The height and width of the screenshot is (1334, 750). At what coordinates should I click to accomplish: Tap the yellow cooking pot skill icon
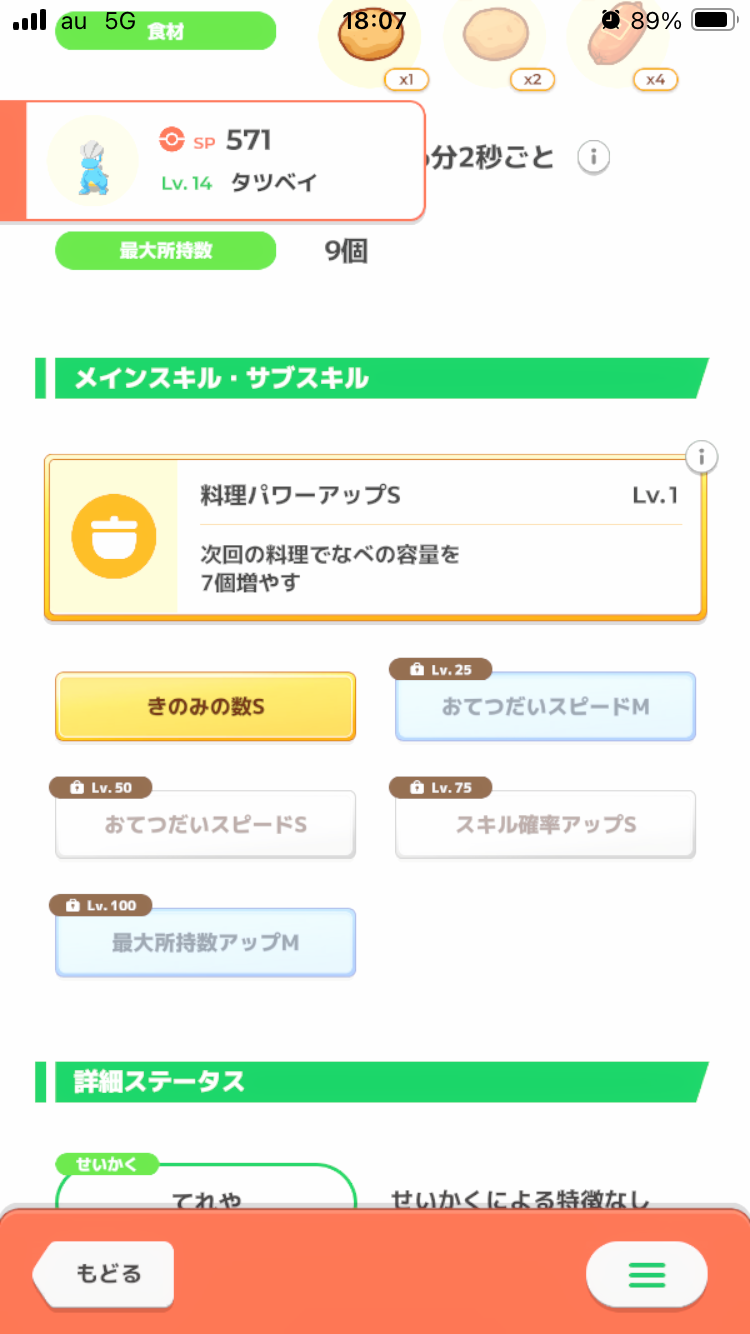click(x=113, y=537)
